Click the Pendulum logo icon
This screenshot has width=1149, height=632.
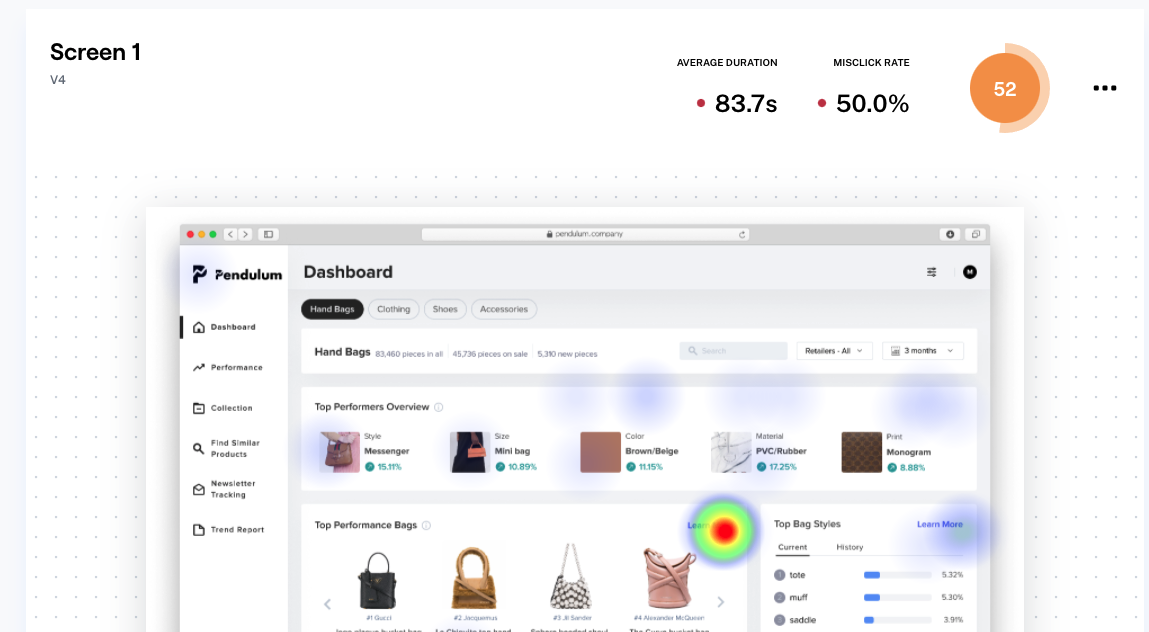[199, 274]
